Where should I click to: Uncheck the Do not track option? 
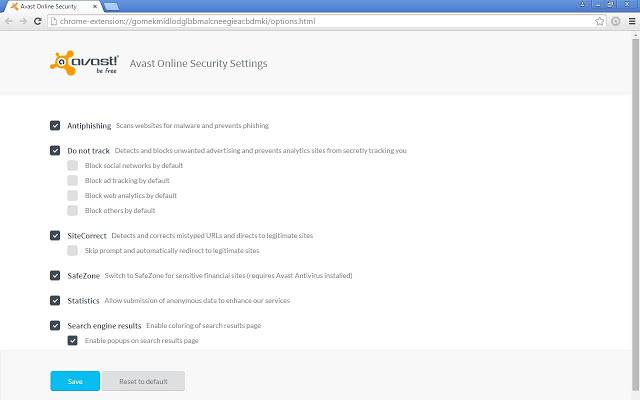55,151
